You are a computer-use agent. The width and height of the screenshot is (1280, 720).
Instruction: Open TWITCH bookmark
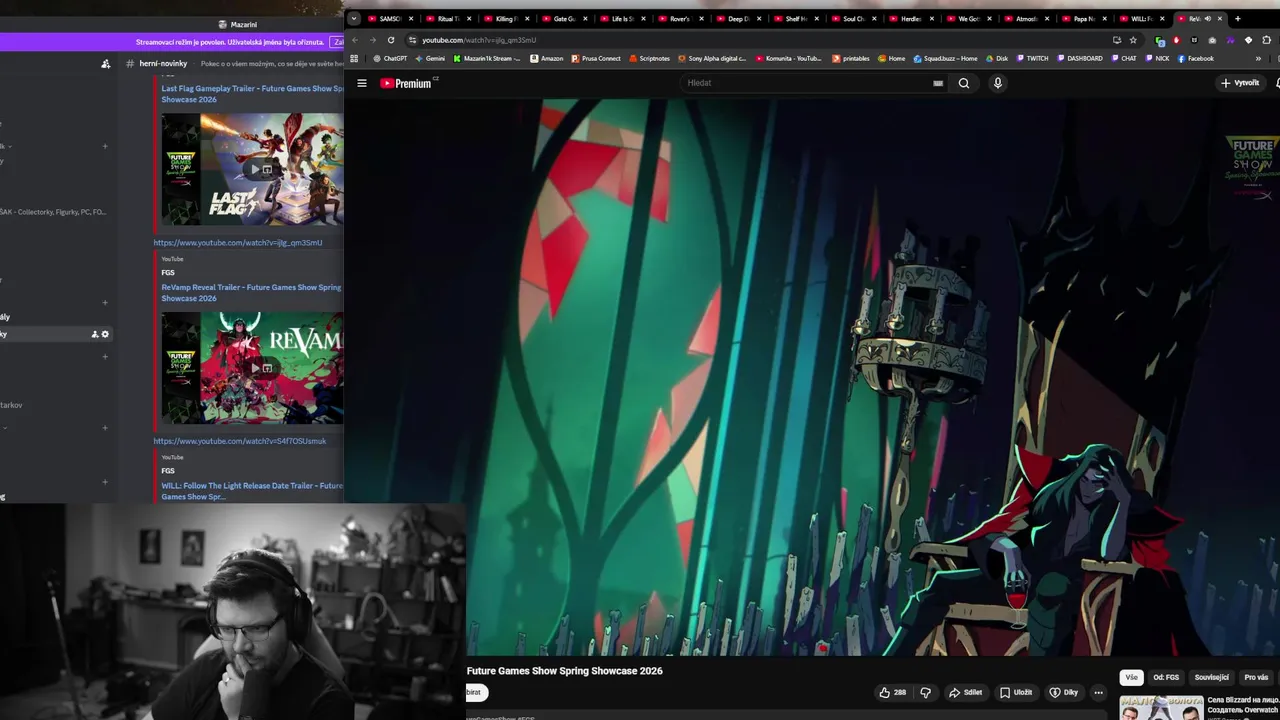[x=1033, y=58]
